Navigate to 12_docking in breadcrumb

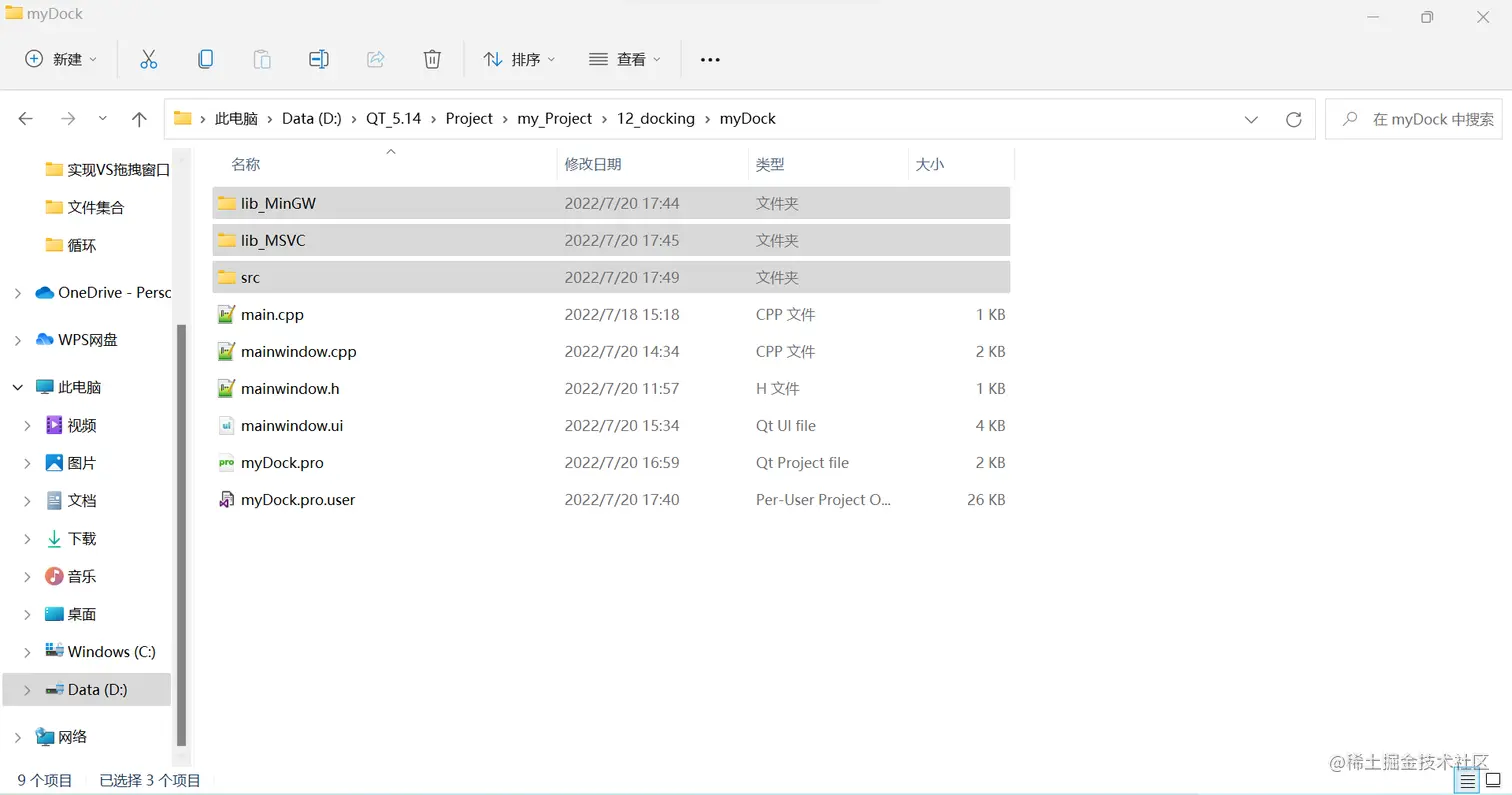click(x=656, y=119)
